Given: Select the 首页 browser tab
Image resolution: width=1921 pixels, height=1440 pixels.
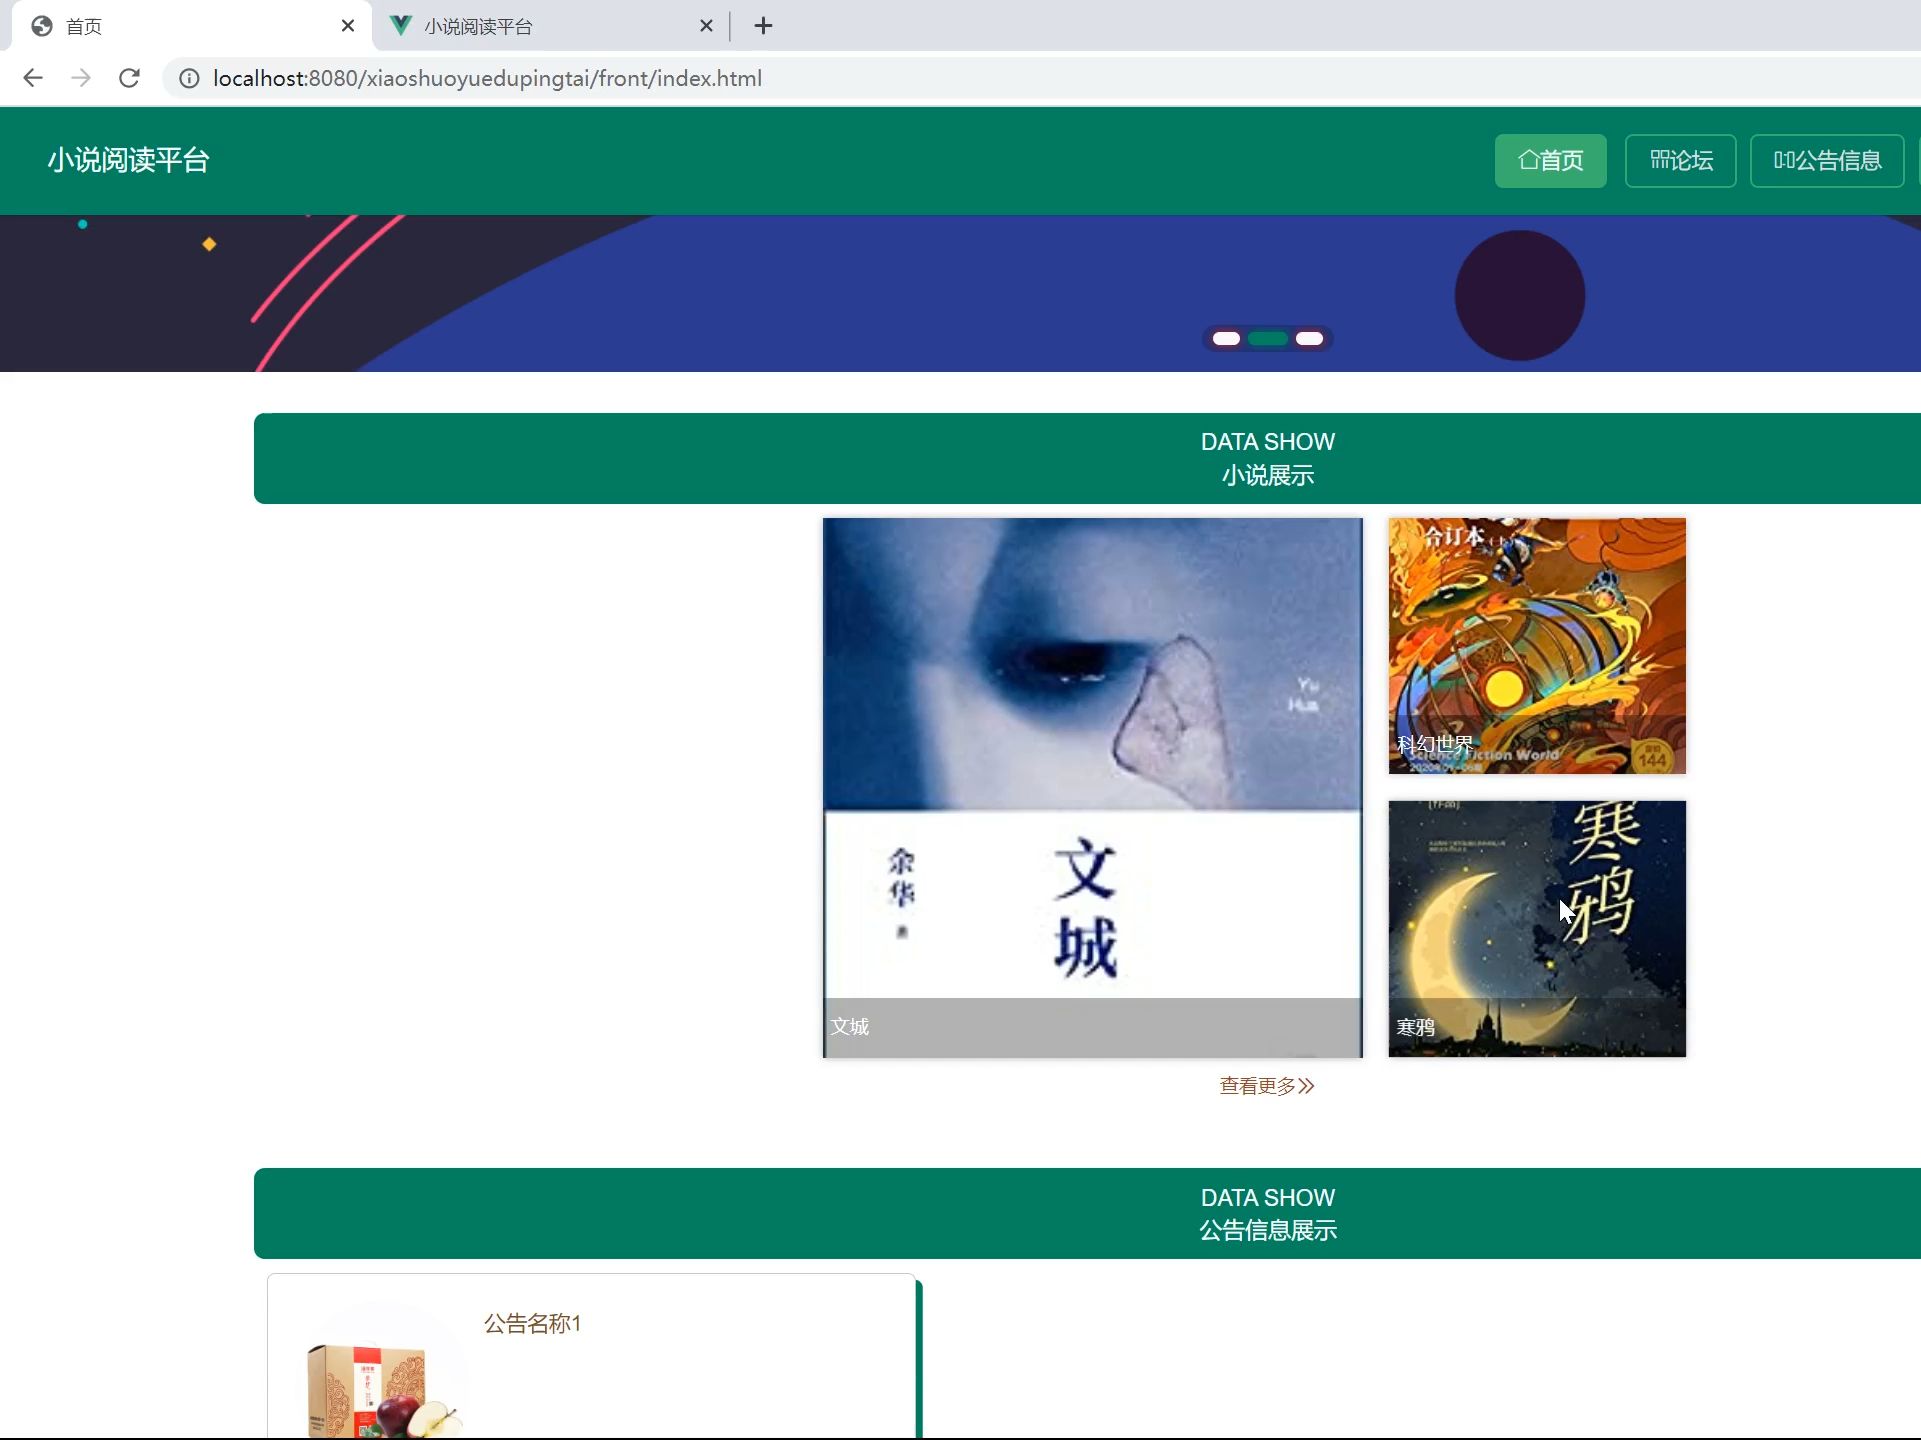Looking at the screenshot, I should tap(191, 26).
